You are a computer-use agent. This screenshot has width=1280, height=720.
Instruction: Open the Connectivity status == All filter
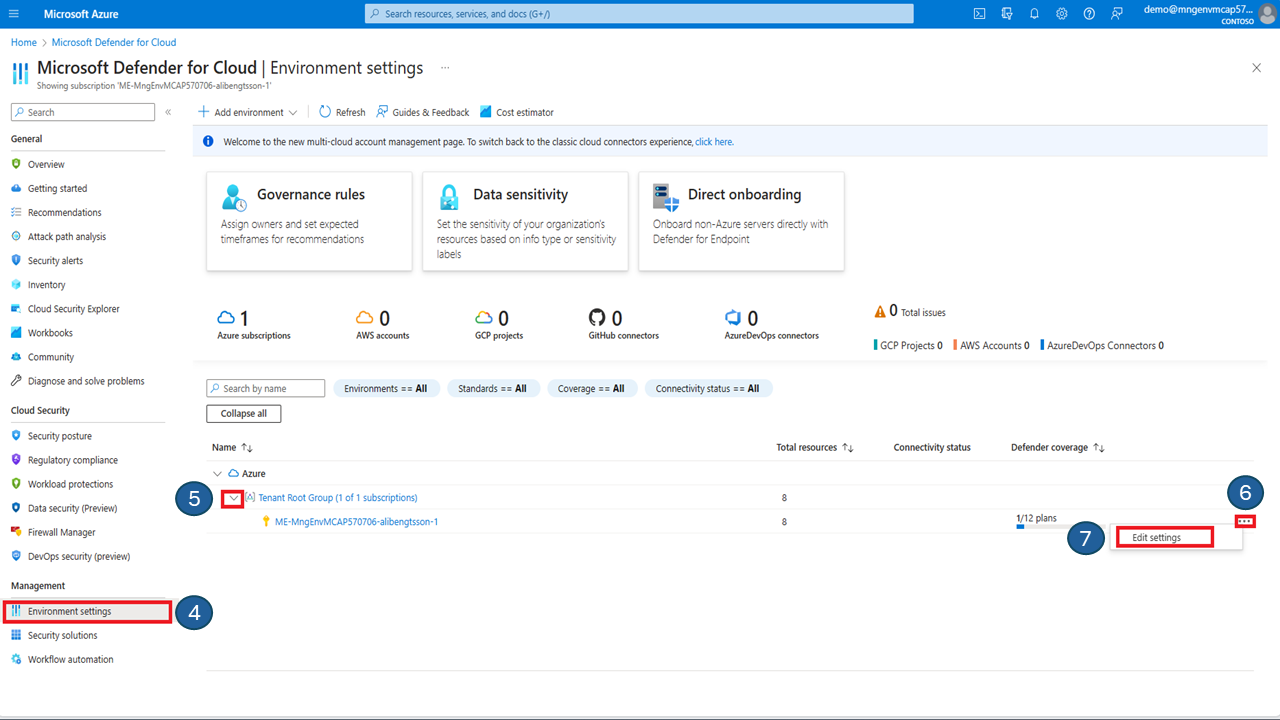click(708, 388)
